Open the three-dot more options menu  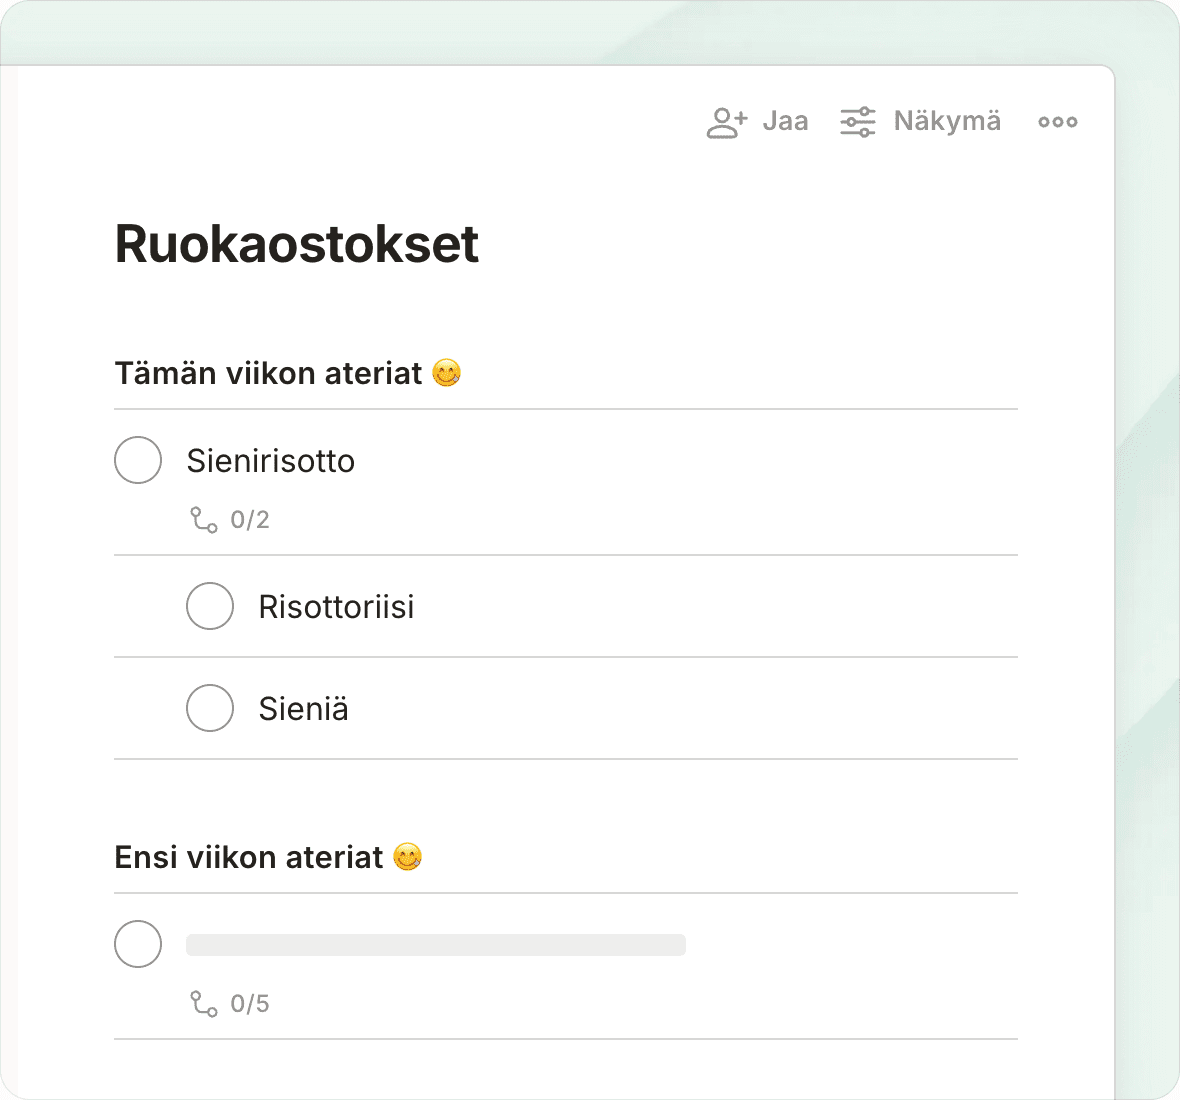pyautogui.click(x=1057, y=122)
